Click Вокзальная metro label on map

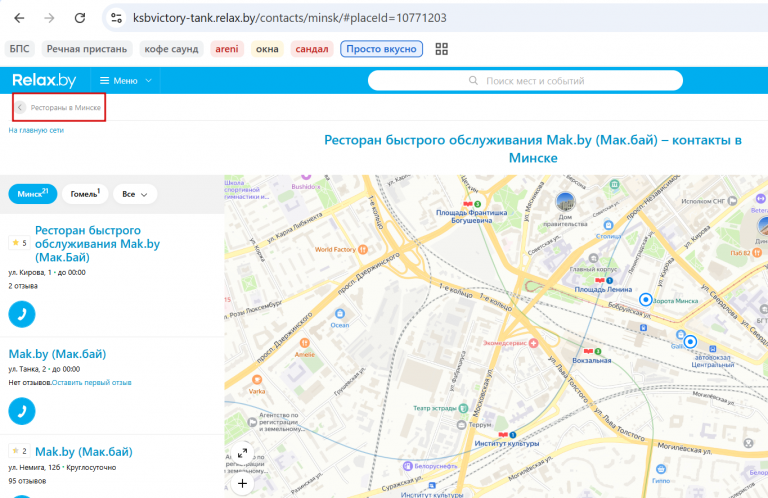(x=592, y=360)
